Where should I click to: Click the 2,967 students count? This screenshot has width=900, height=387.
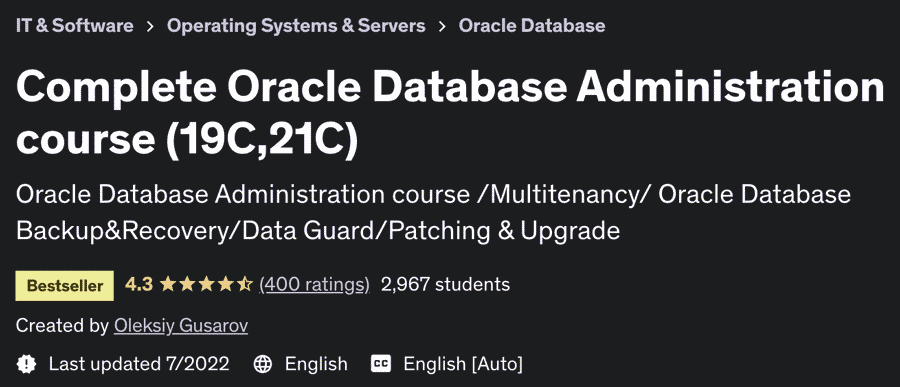pyautogui.click(x=445, y=284)
